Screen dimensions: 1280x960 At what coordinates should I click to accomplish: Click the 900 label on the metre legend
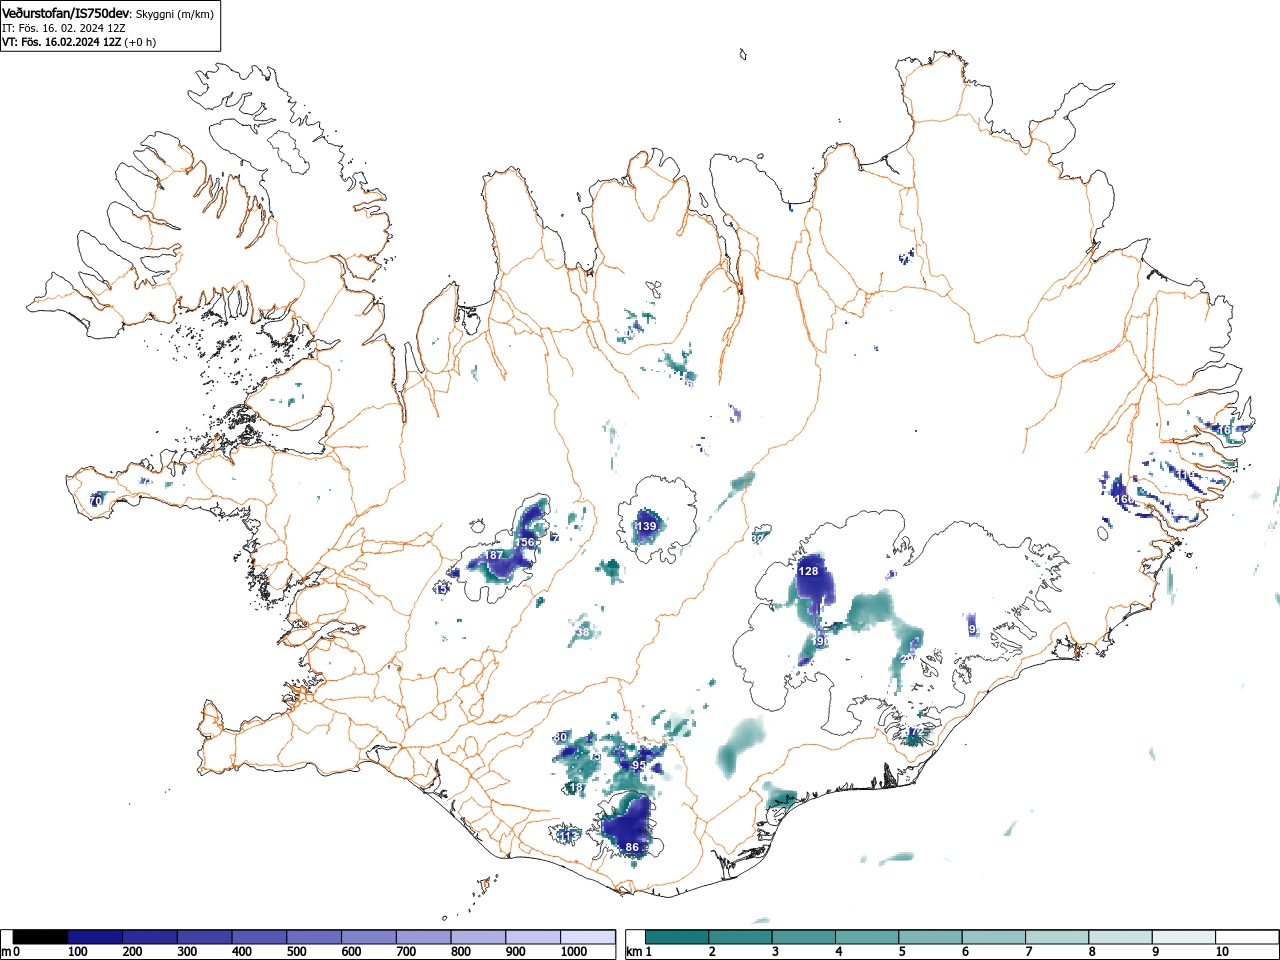pyautogui.click(x=515, y=952)
